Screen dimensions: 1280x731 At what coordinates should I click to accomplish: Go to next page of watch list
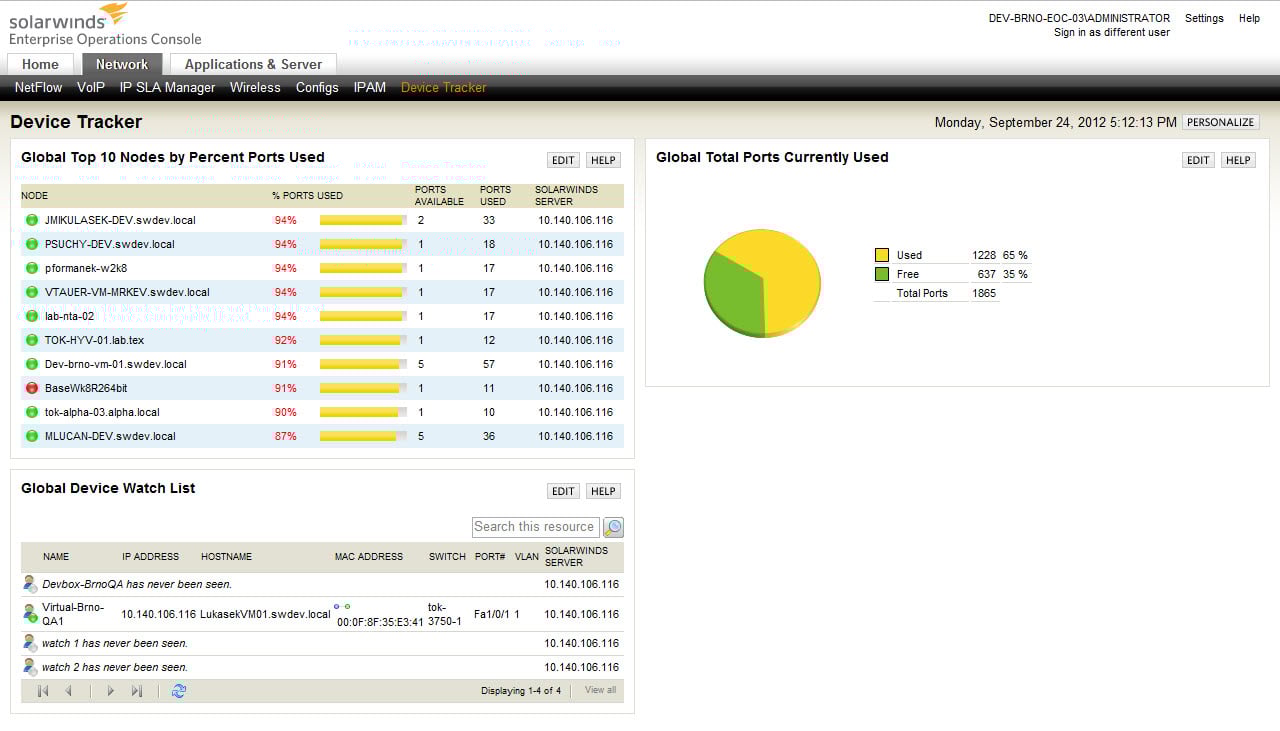(110, 691)
